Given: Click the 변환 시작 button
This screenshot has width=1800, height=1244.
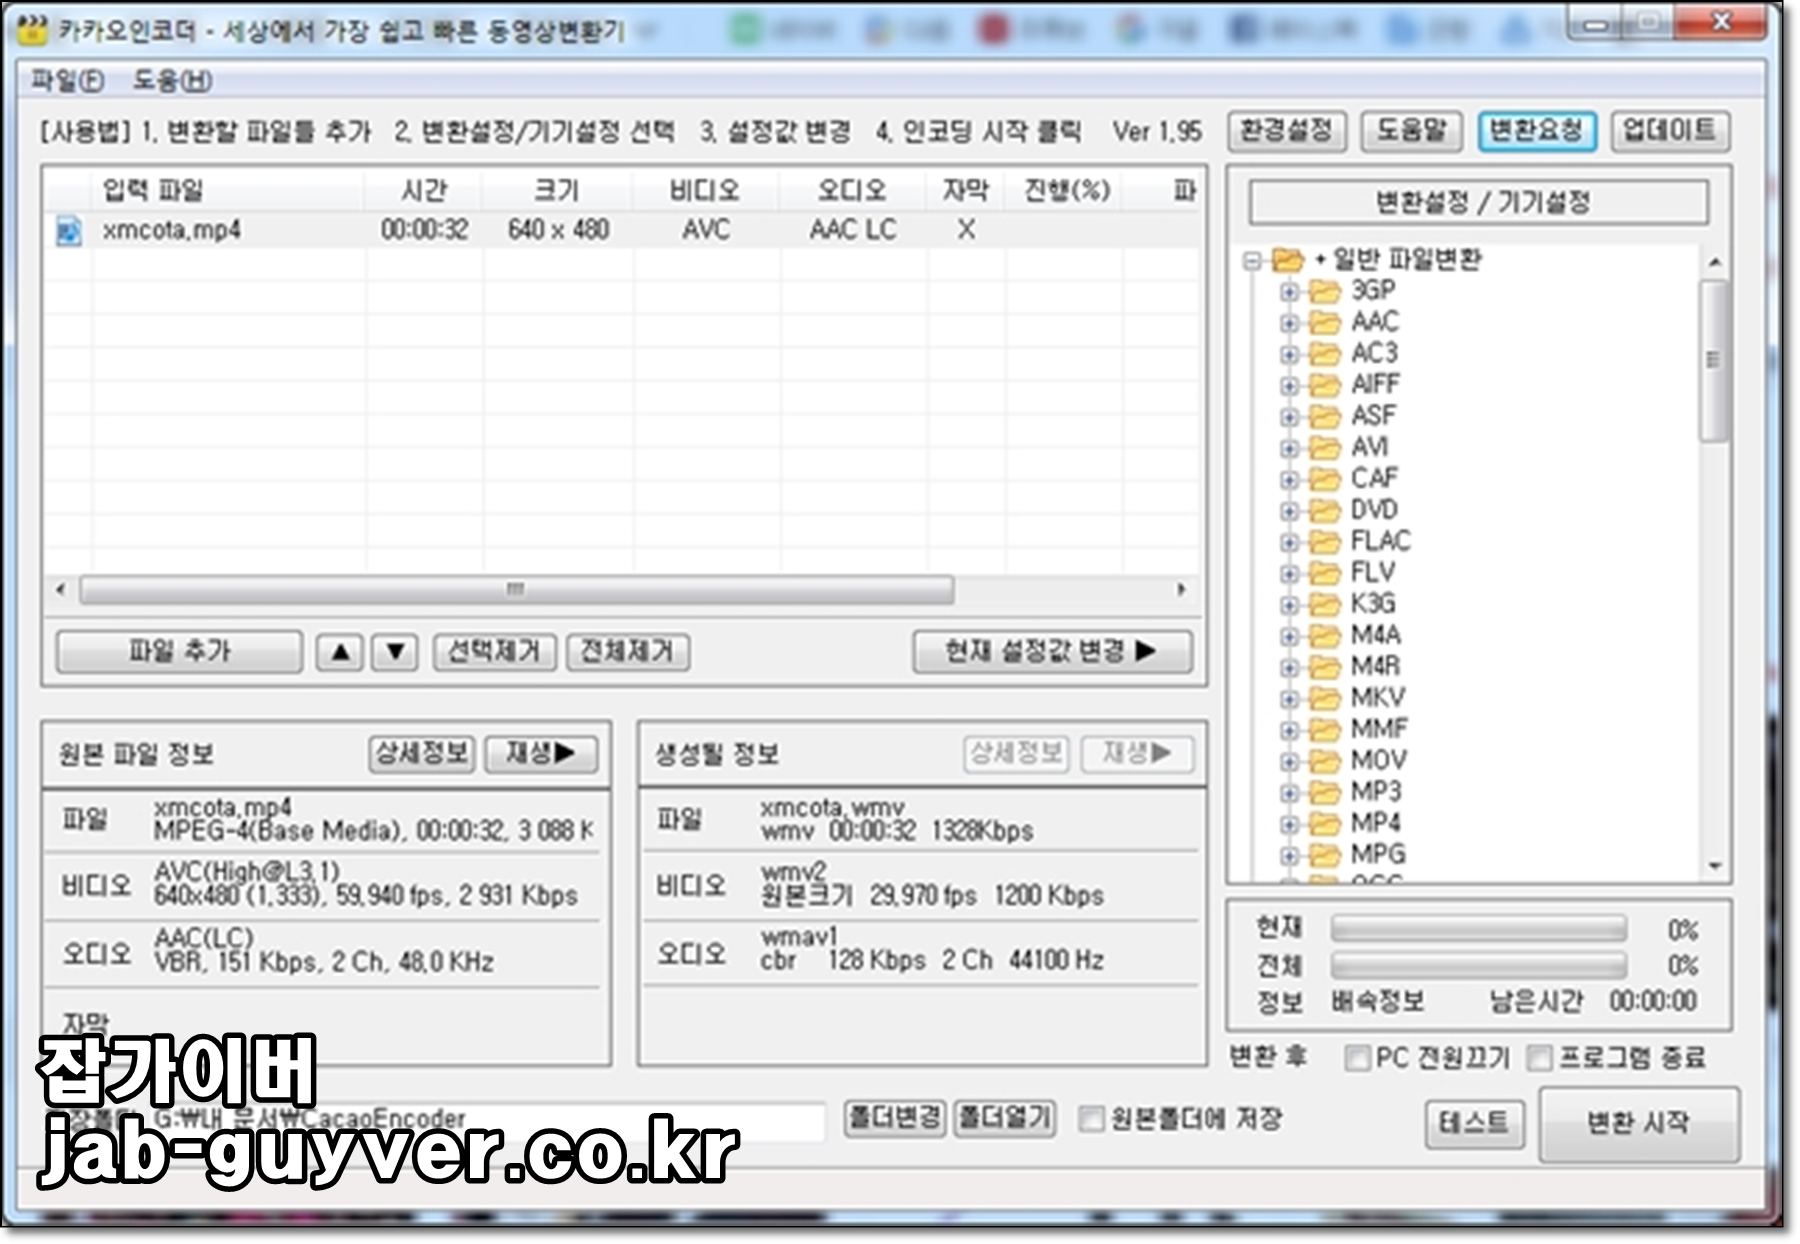Looking at the screenshot, I should click(x=1638, y=1124).
